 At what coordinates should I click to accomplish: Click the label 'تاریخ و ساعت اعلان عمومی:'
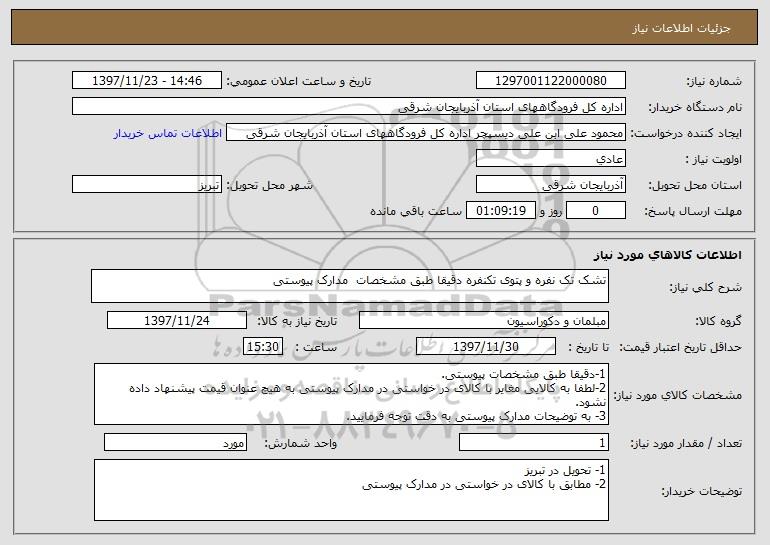(x=299, y=81)
